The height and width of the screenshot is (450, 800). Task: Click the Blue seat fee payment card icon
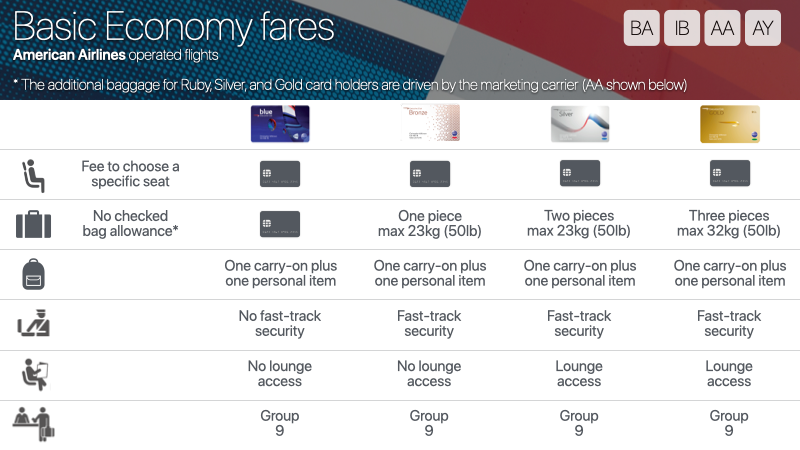click(280, 174)
